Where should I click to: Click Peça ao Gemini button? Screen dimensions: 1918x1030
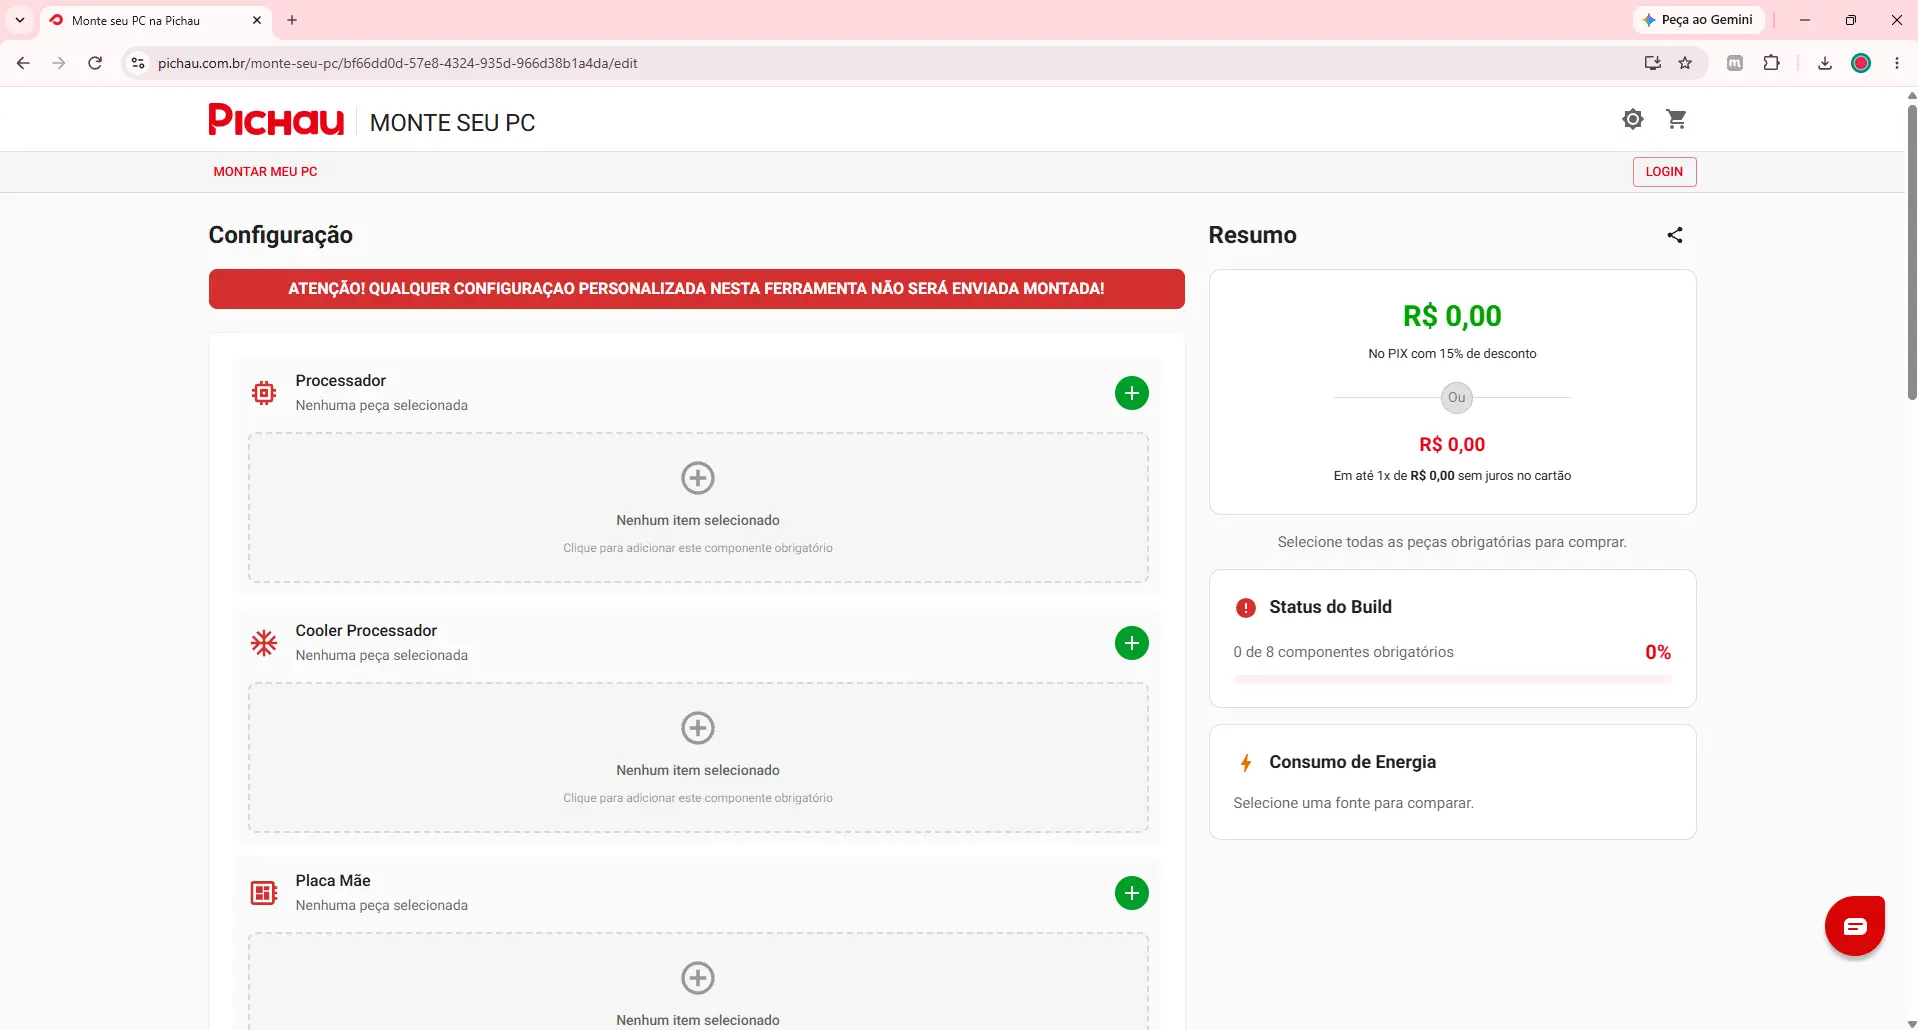coord(1698,20)
